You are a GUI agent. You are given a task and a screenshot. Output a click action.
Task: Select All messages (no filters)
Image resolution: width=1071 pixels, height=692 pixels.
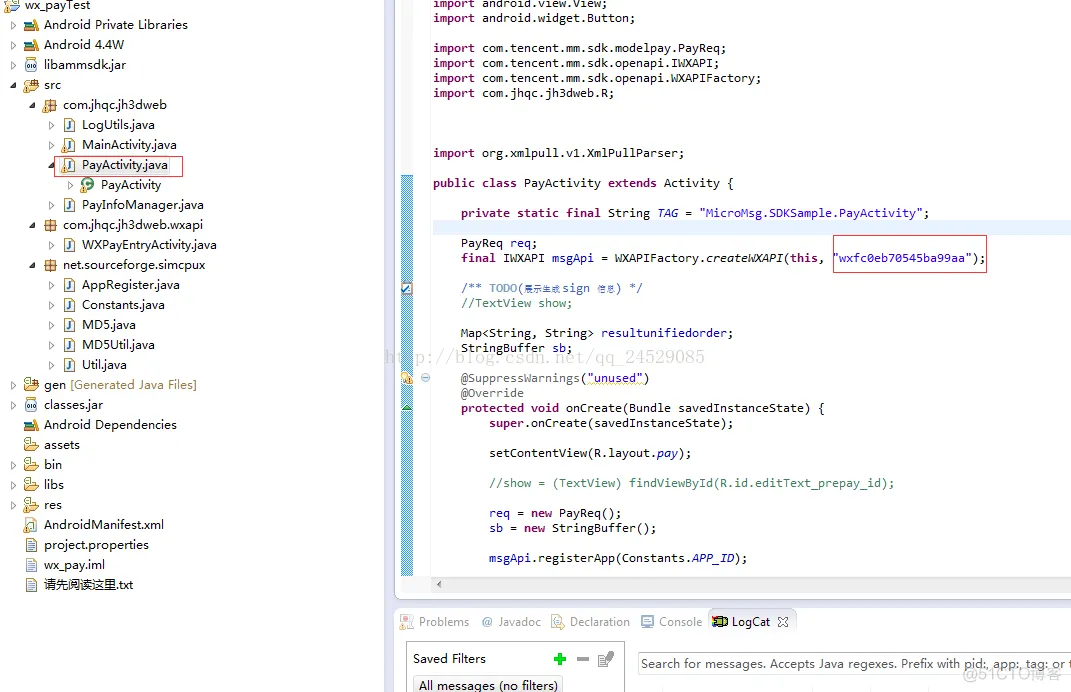[488, 684]
